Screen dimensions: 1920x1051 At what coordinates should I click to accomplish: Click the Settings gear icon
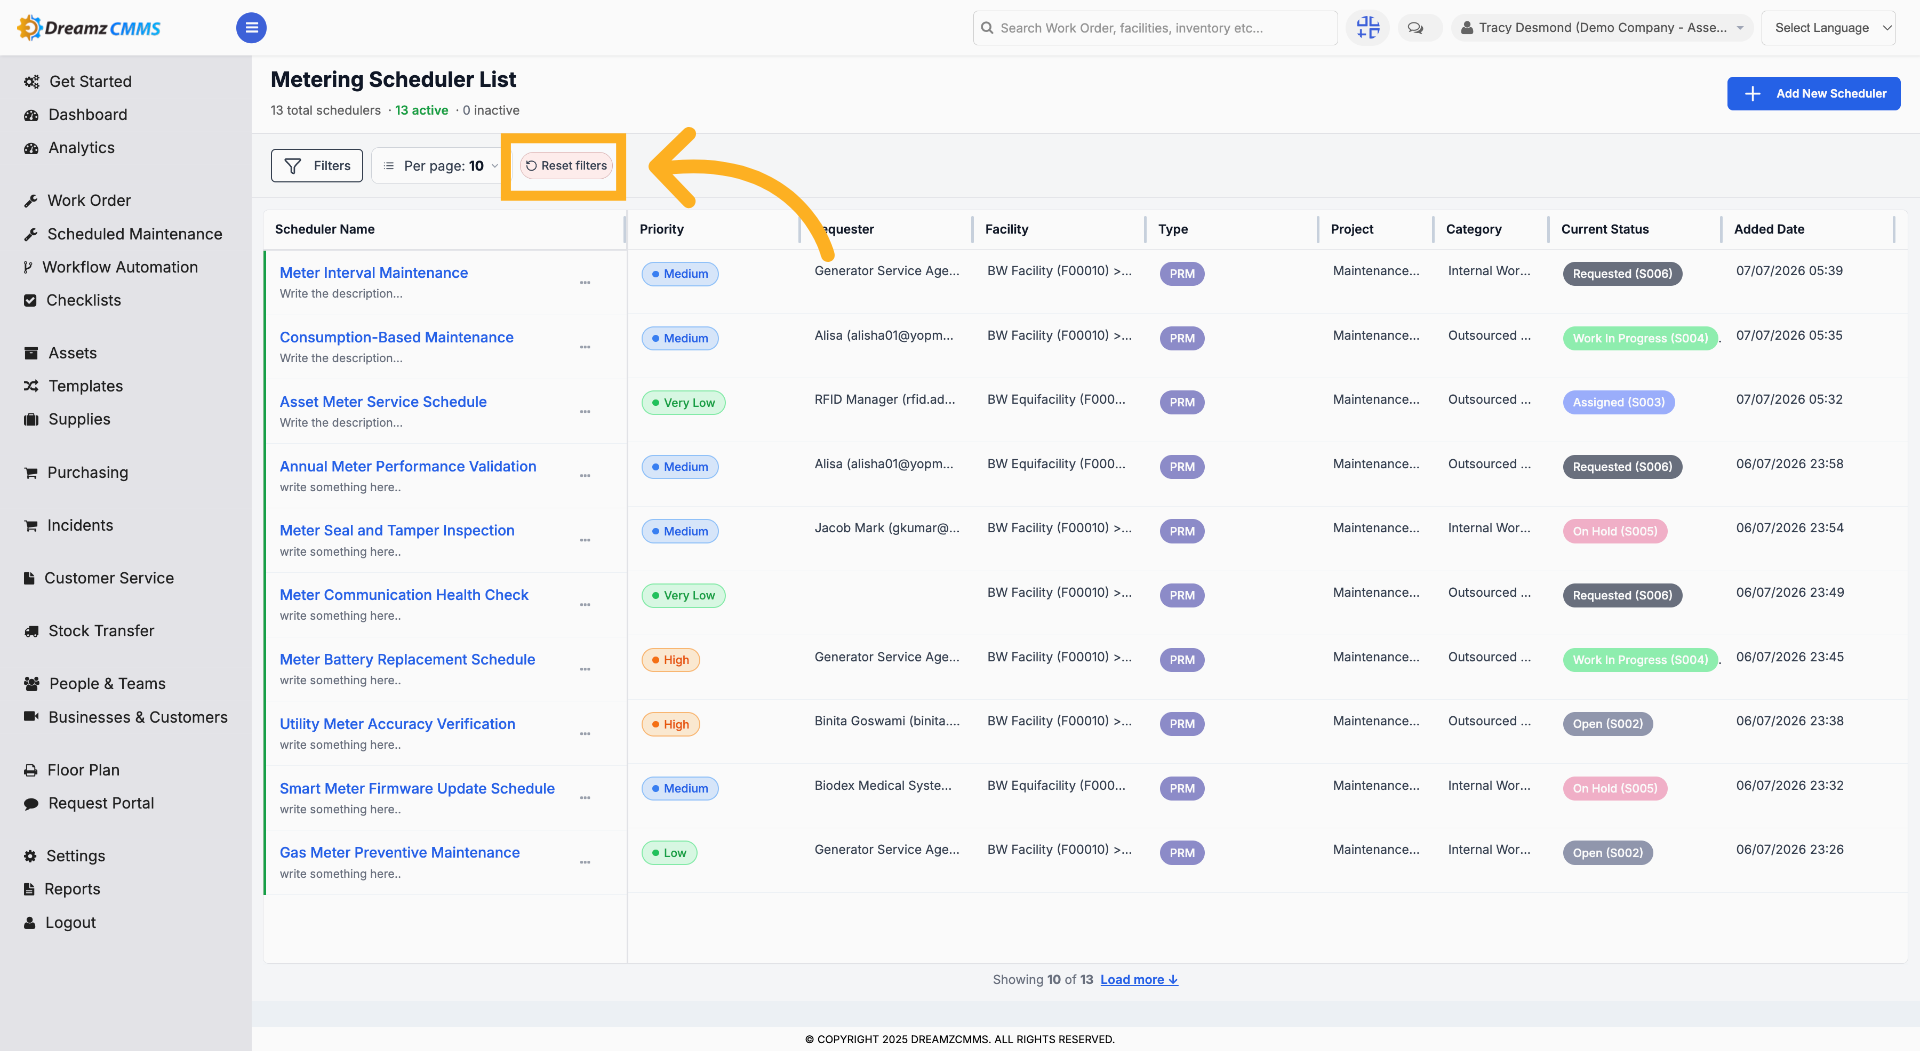pyautogui.click(x=30, y=856)
